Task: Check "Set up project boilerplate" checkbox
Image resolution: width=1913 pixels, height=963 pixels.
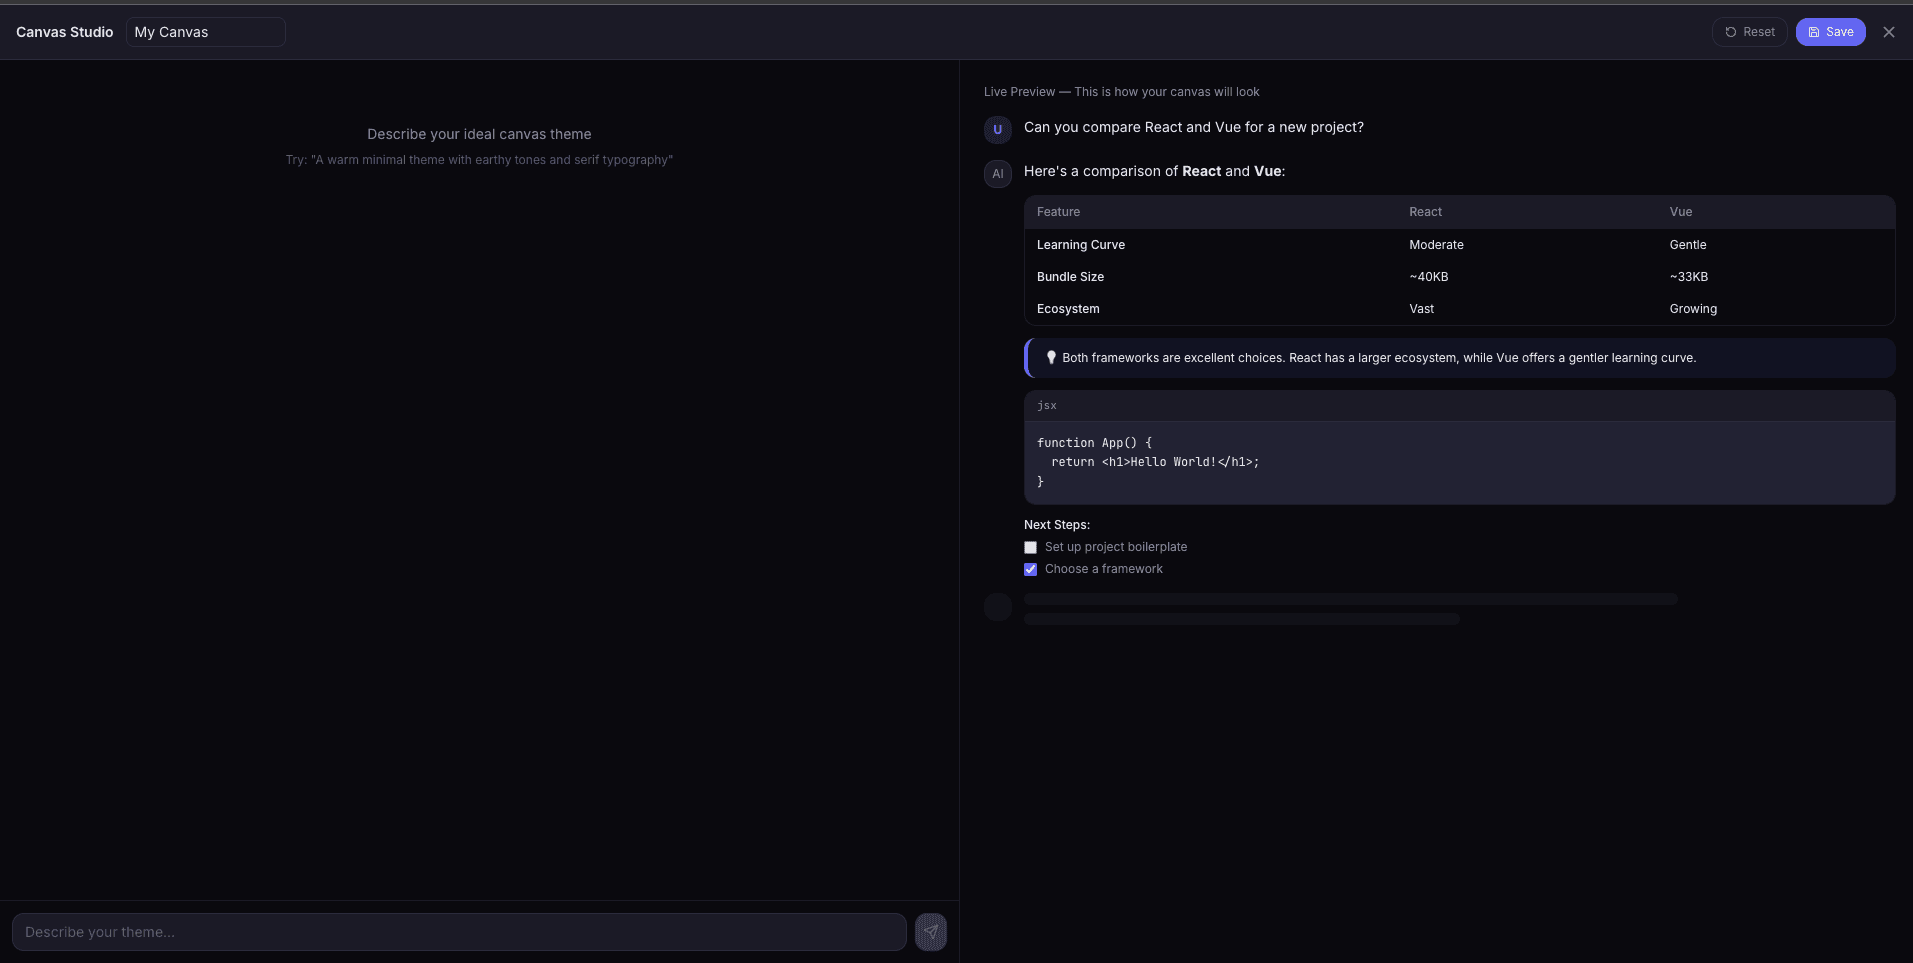Action: tap(1030, 548)
